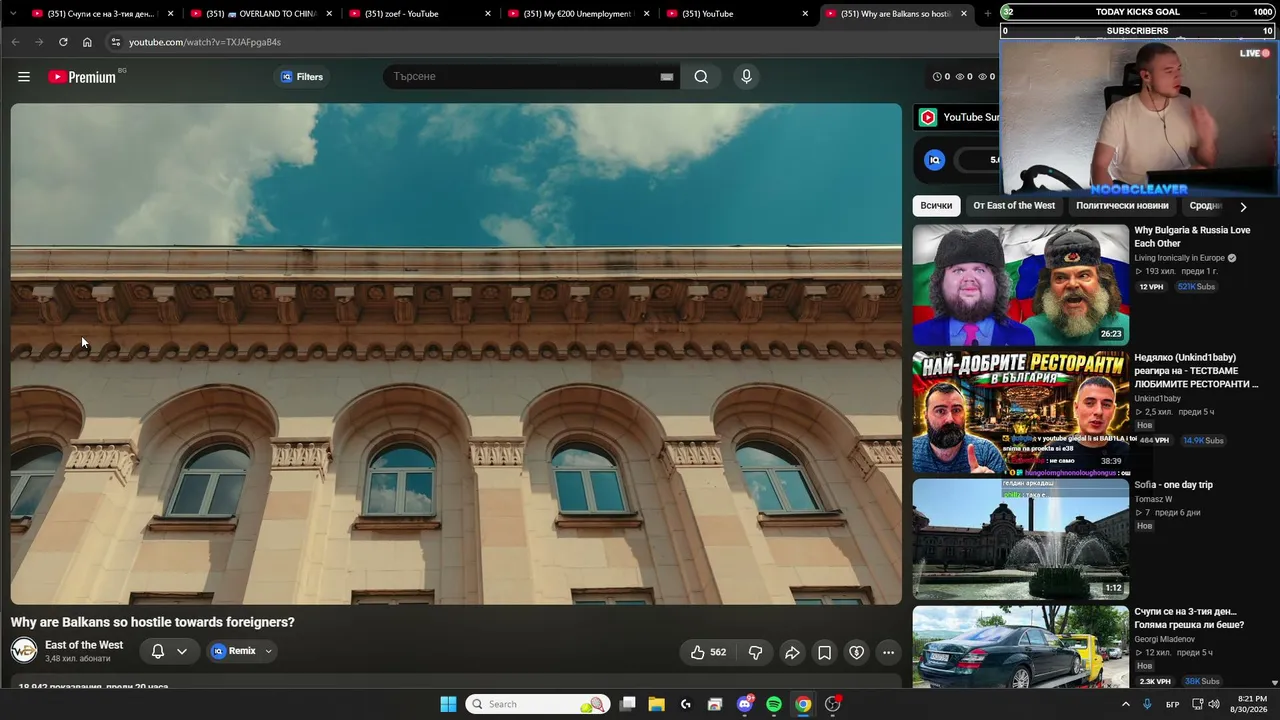Open Task View on the taskbar

pos(627,704)
